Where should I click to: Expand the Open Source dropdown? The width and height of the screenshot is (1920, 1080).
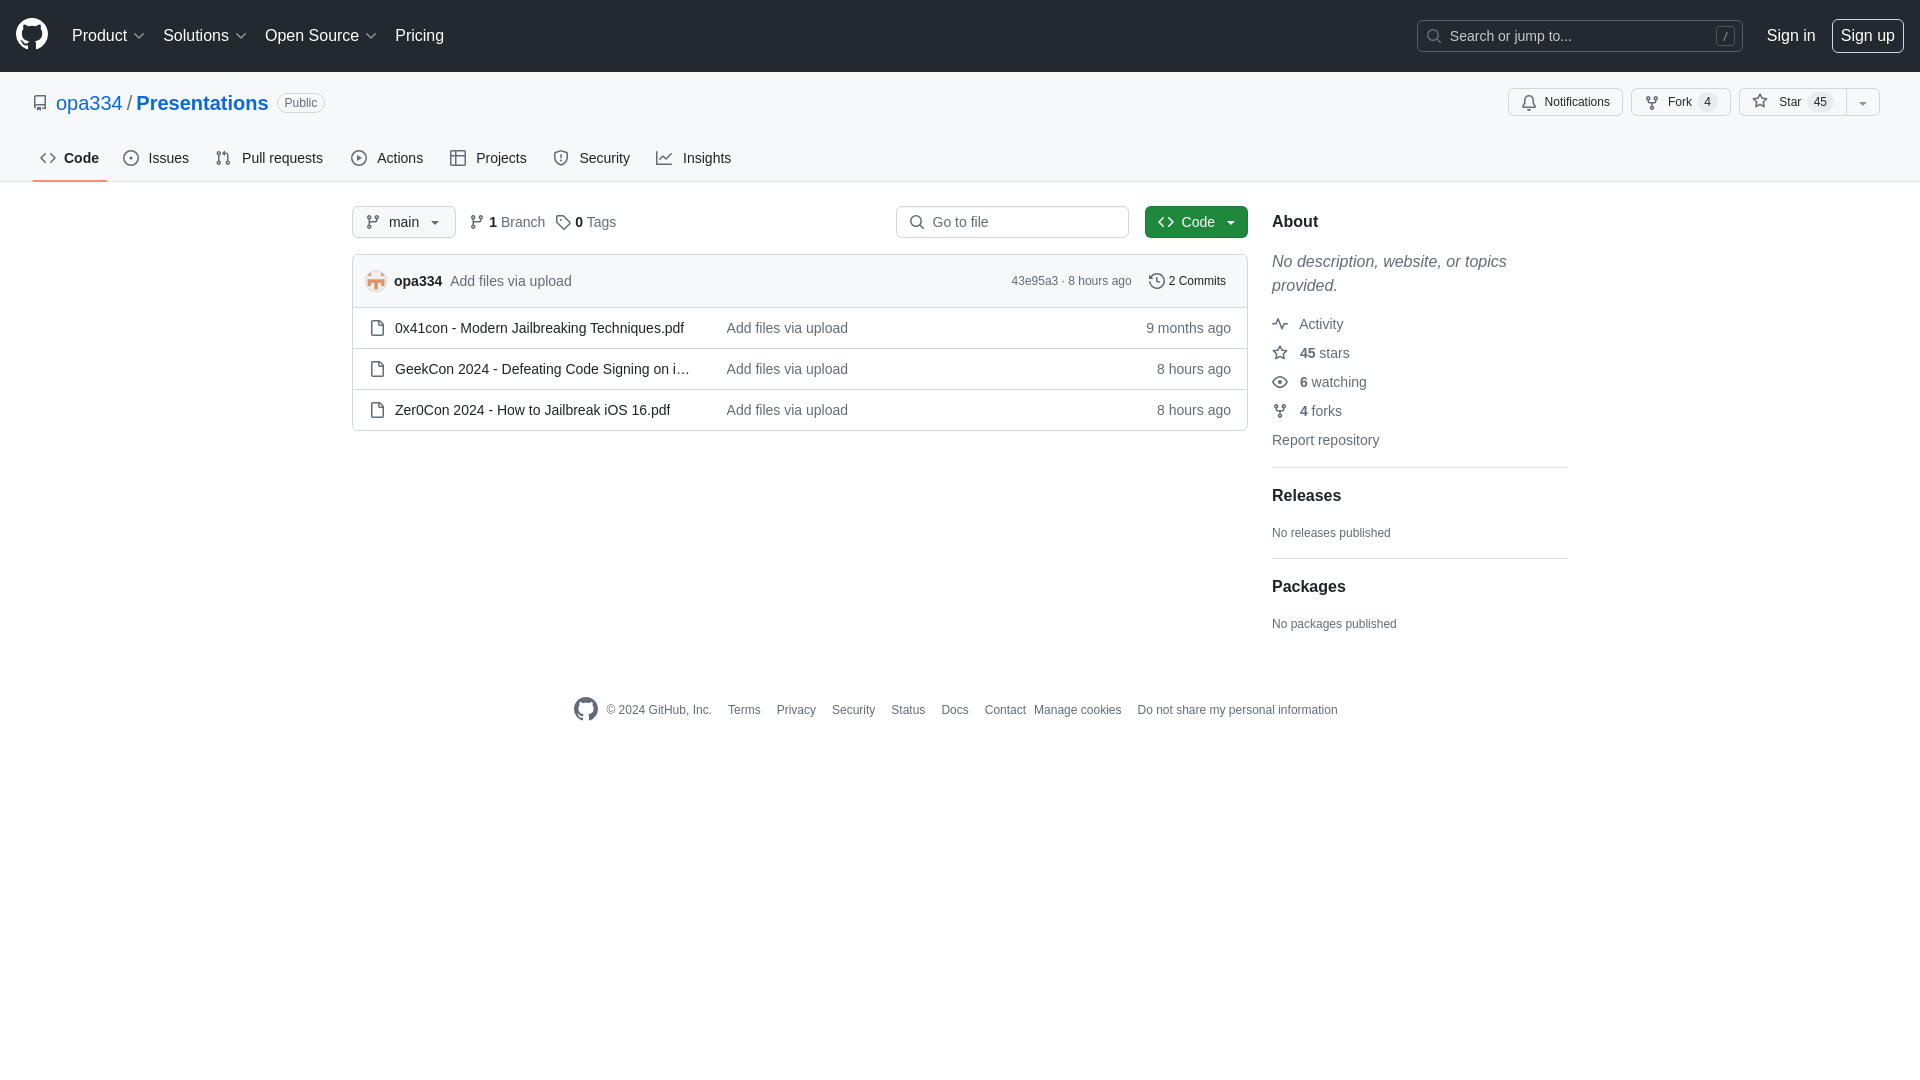tap(320, 36)
